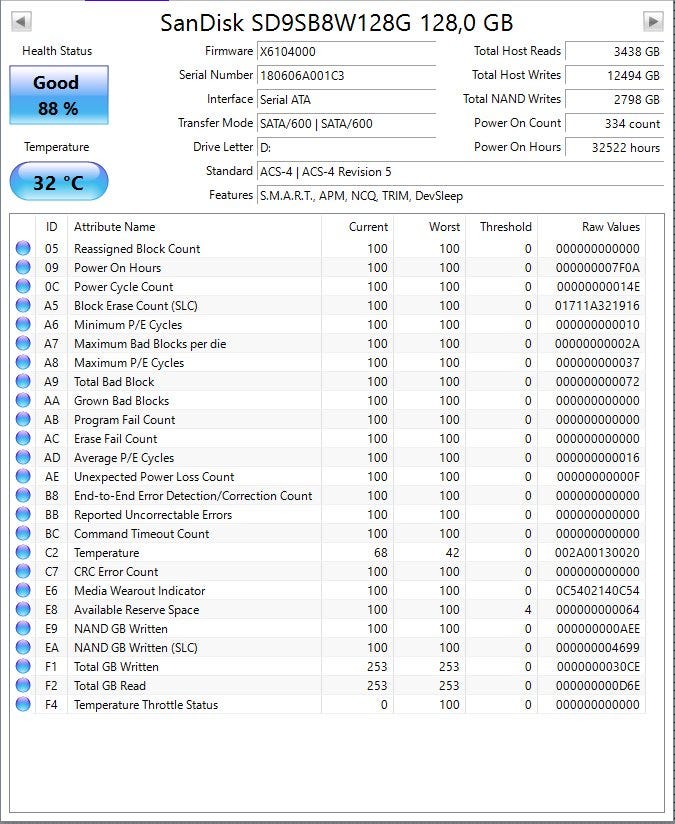Image resolution: width=675 pixels, height=824 pixels.
Task: Click the Total Host Writes value 12494 GB
Action: point(615,76)
